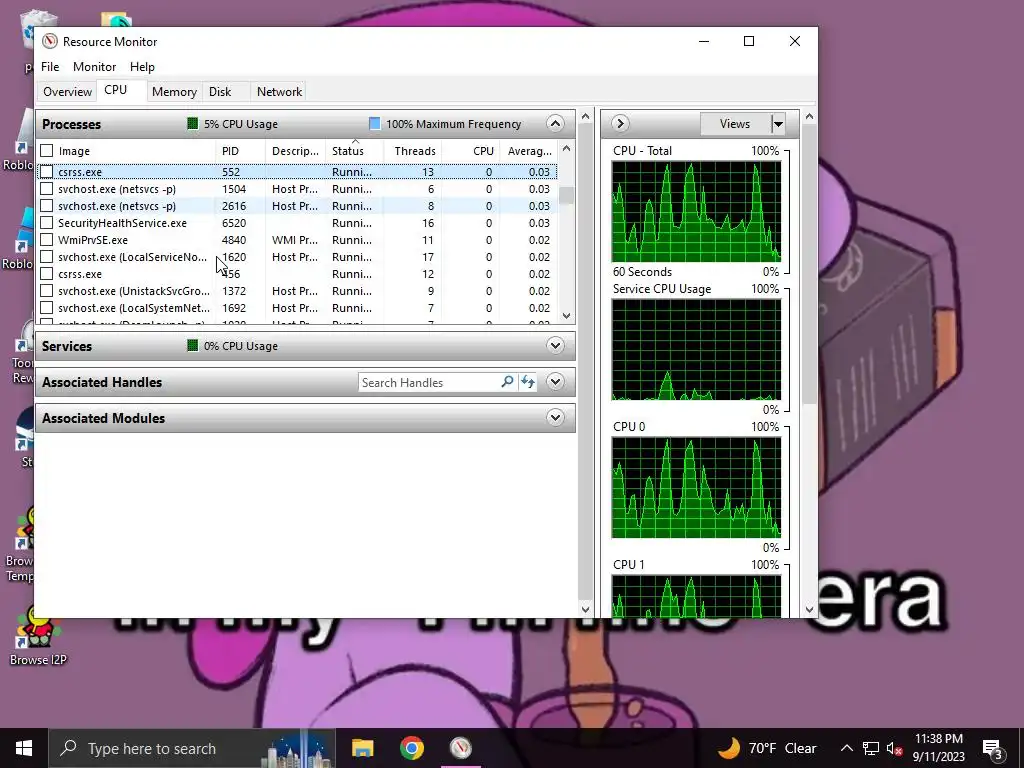
Task: Open the notification center icon
Action: click(x=993, y=748)
